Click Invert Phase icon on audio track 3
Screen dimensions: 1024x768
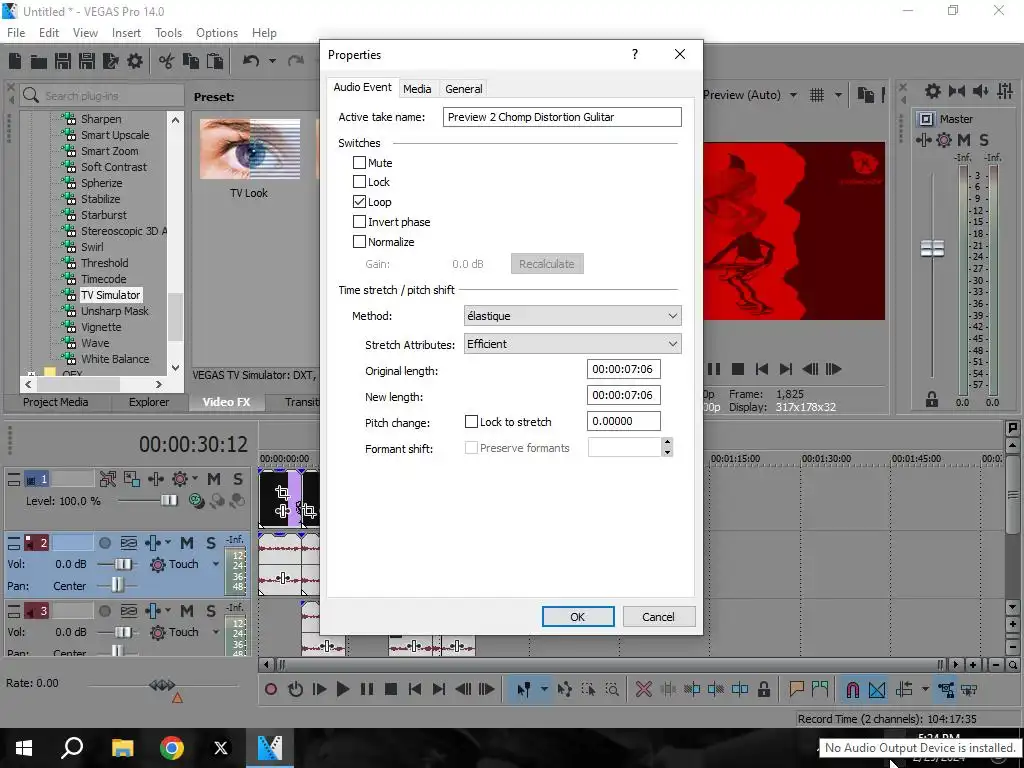pyautogui.click(x=129, y=611)
